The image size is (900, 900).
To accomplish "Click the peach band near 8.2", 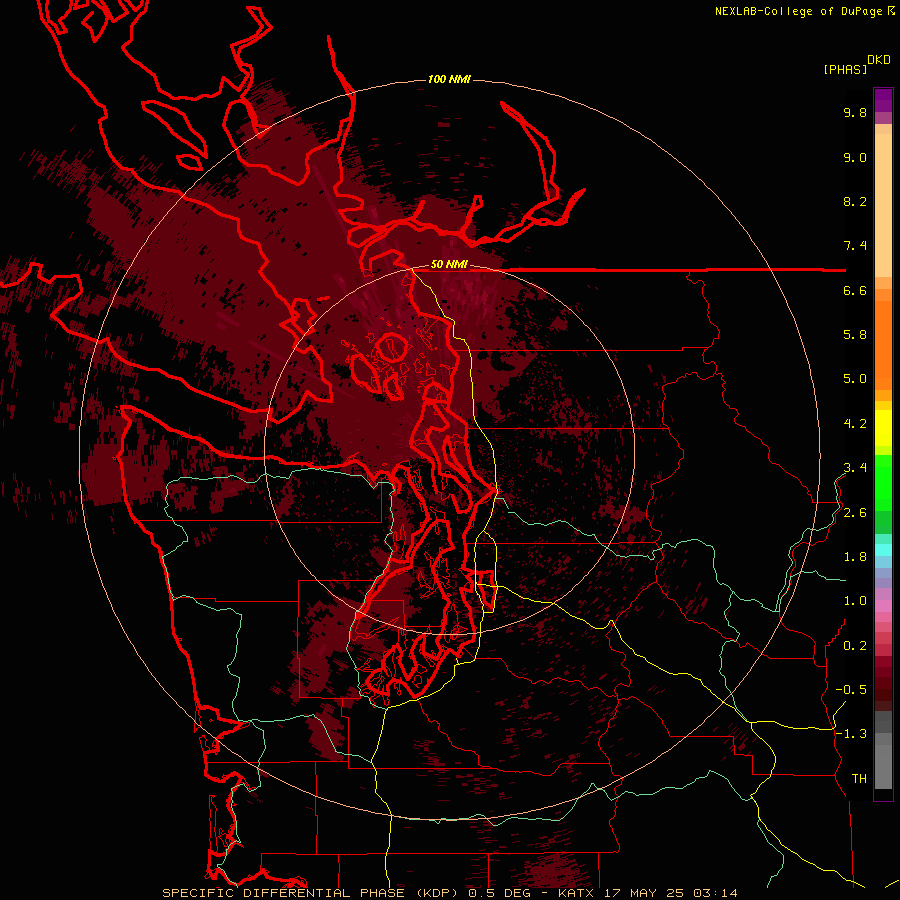I will point(883,205).
